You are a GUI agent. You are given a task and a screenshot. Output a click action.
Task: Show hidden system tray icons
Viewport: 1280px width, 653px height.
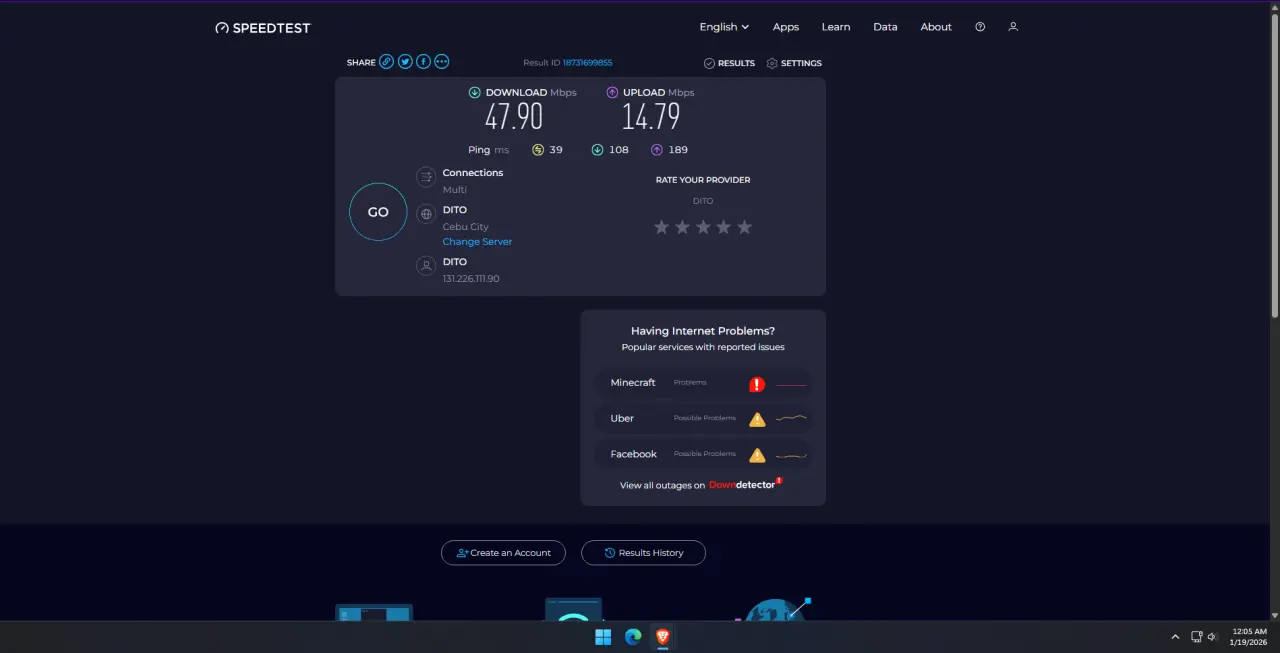[1175, 637]
